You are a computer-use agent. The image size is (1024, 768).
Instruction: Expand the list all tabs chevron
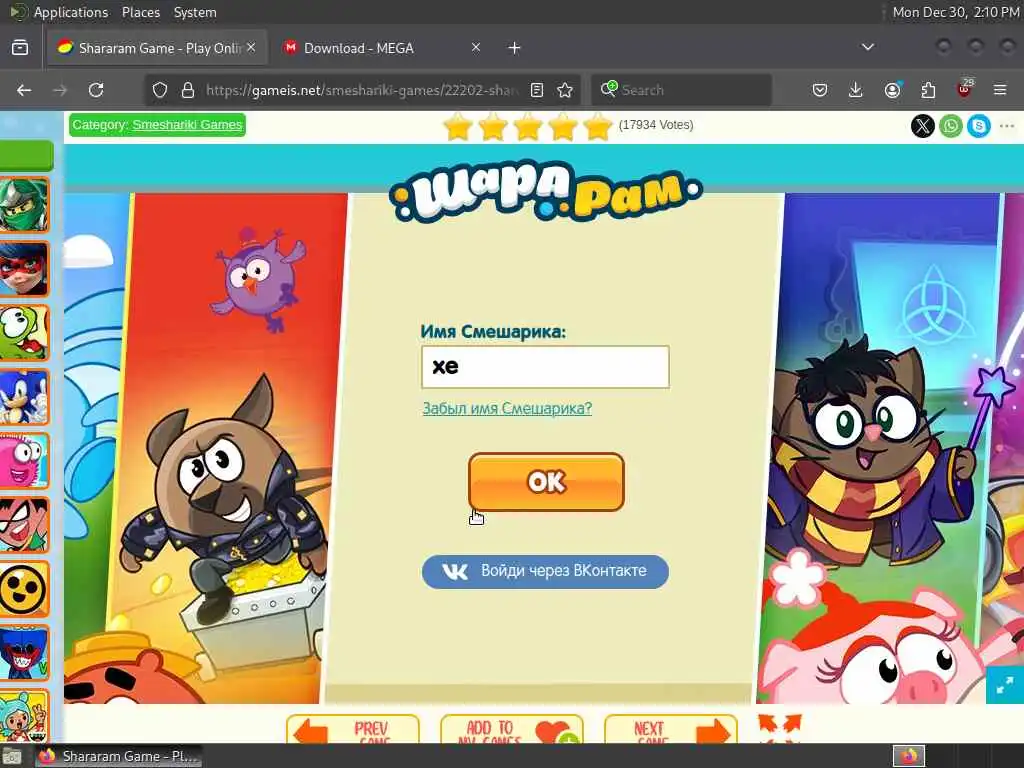coord(868,47)
